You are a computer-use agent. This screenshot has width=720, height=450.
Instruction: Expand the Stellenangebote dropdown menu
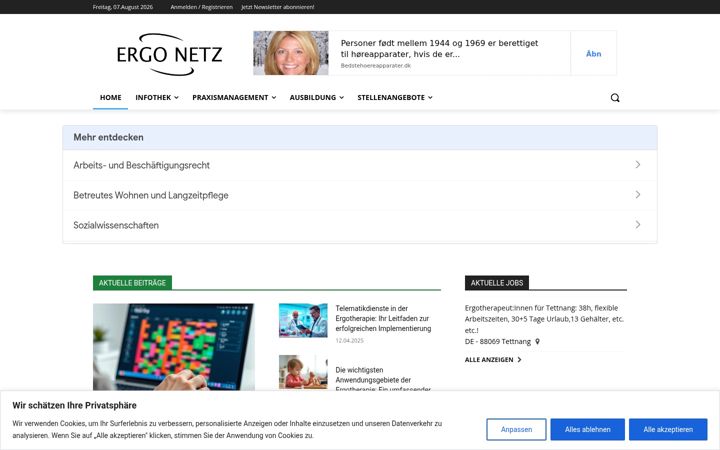pos(395,97)
